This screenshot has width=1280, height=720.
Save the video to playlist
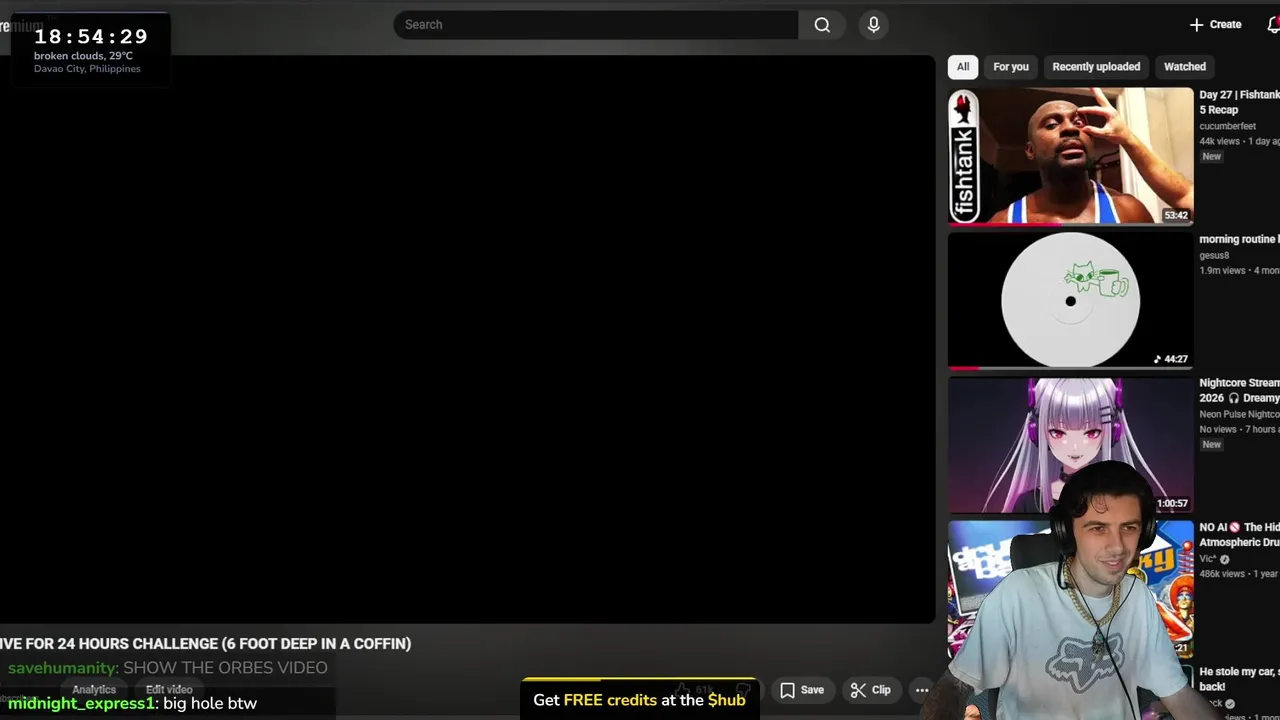(802, 690)
